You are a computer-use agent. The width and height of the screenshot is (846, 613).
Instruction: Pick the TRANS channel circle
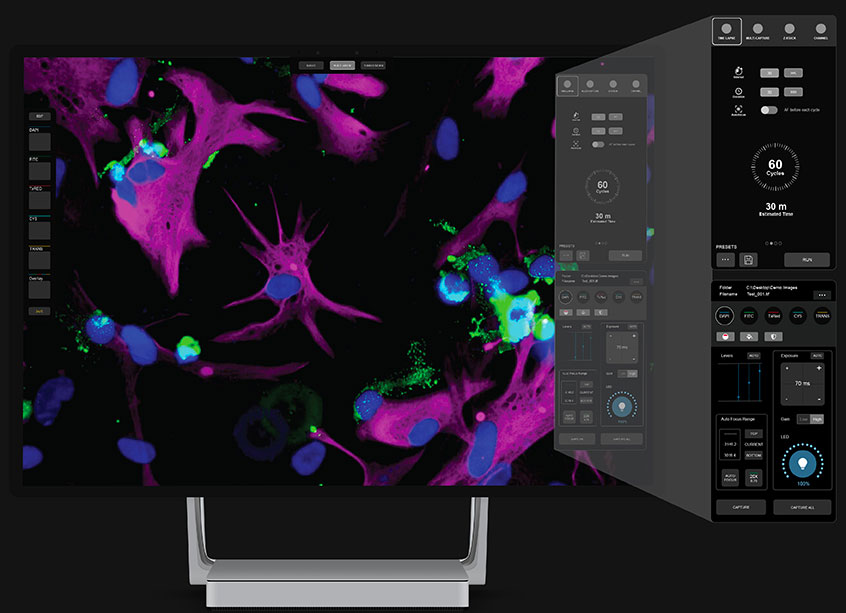821,316
